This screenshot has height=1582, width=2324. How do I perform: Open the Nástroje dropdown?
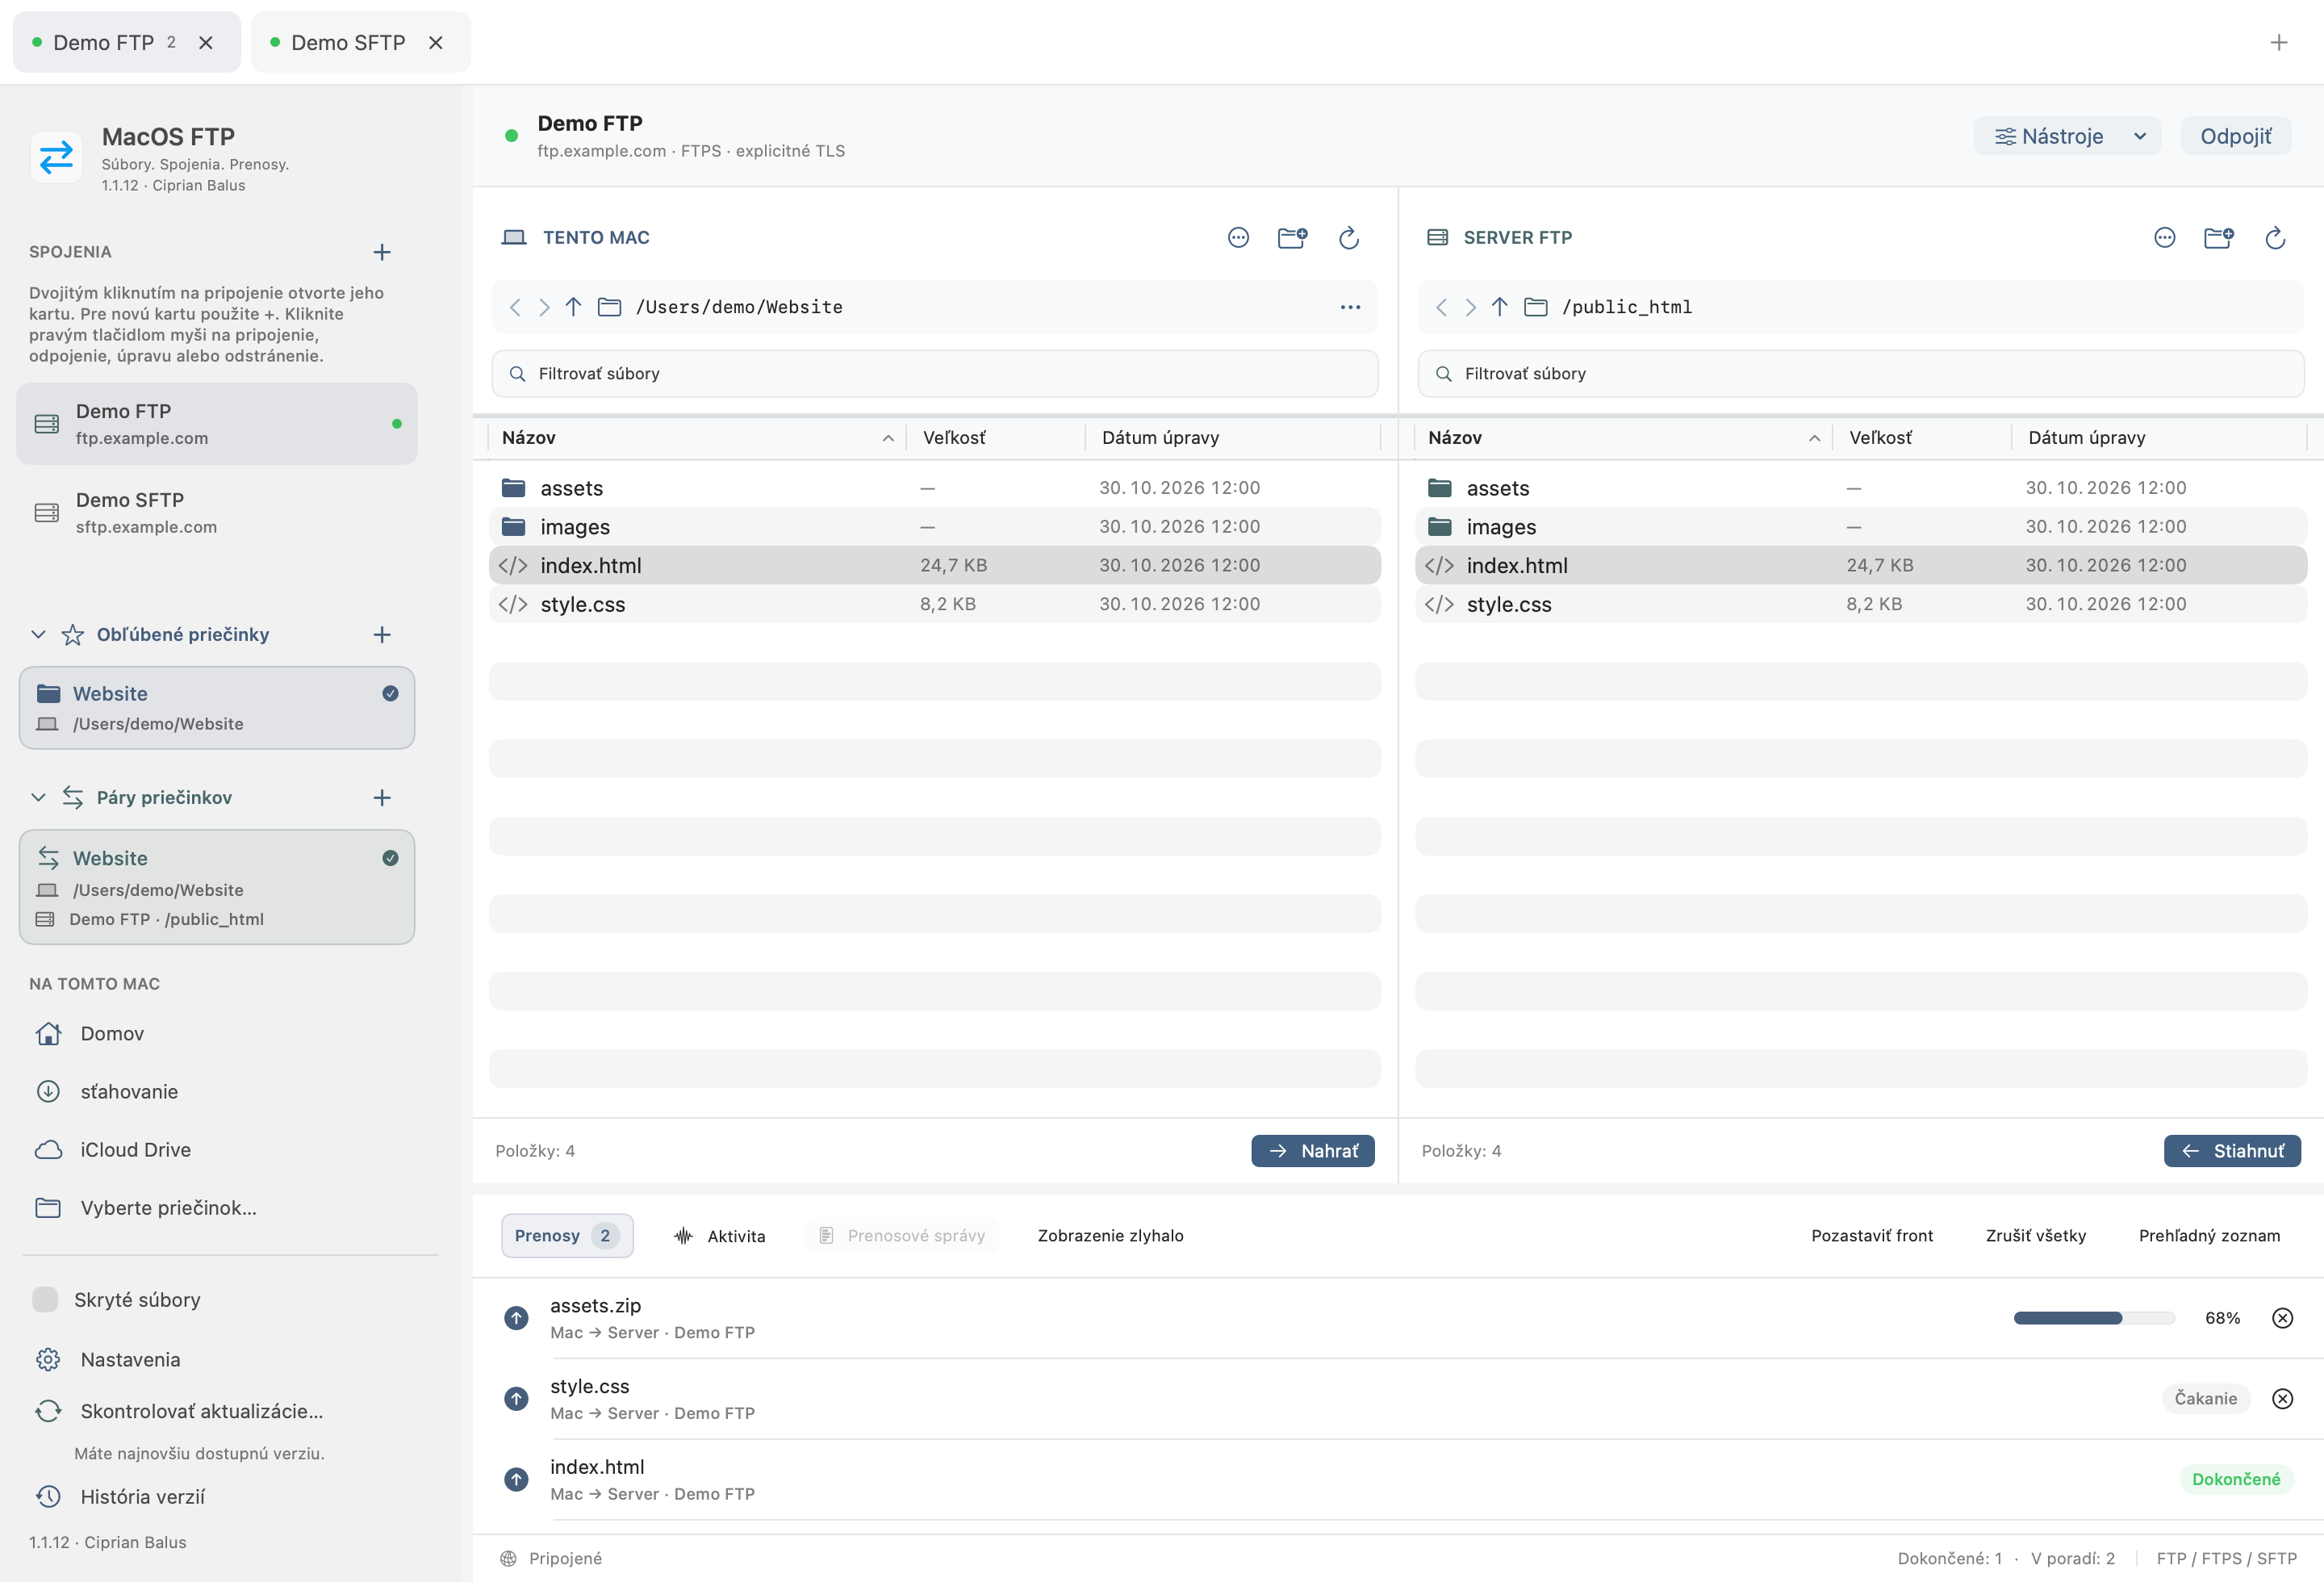[2067, 136]
